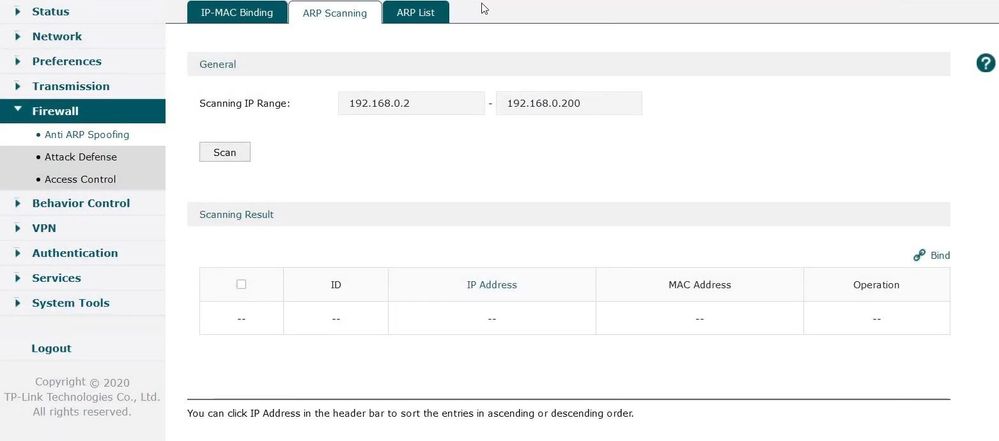Click the end IP field 192.168.0.200
The image size is (999, 441).
569,103
